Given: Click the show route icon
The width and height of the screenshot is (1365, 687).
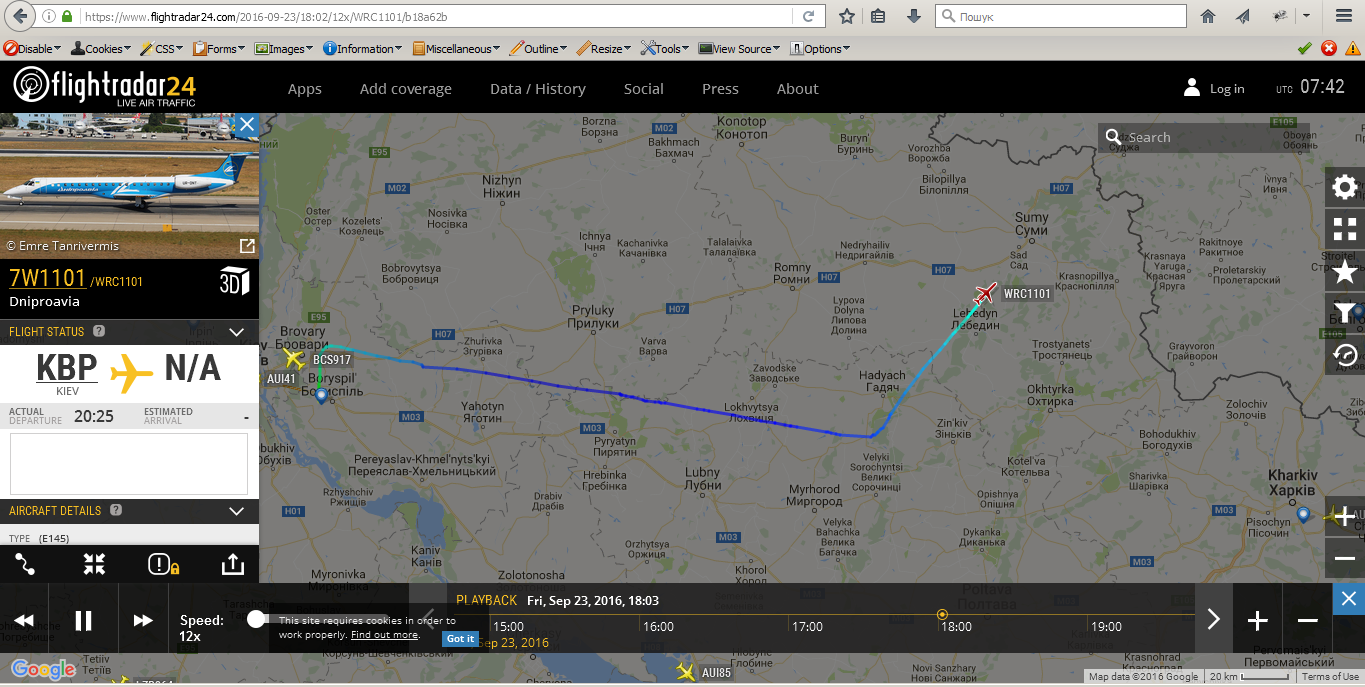Looking at the screenshot, I should [25, 565].
